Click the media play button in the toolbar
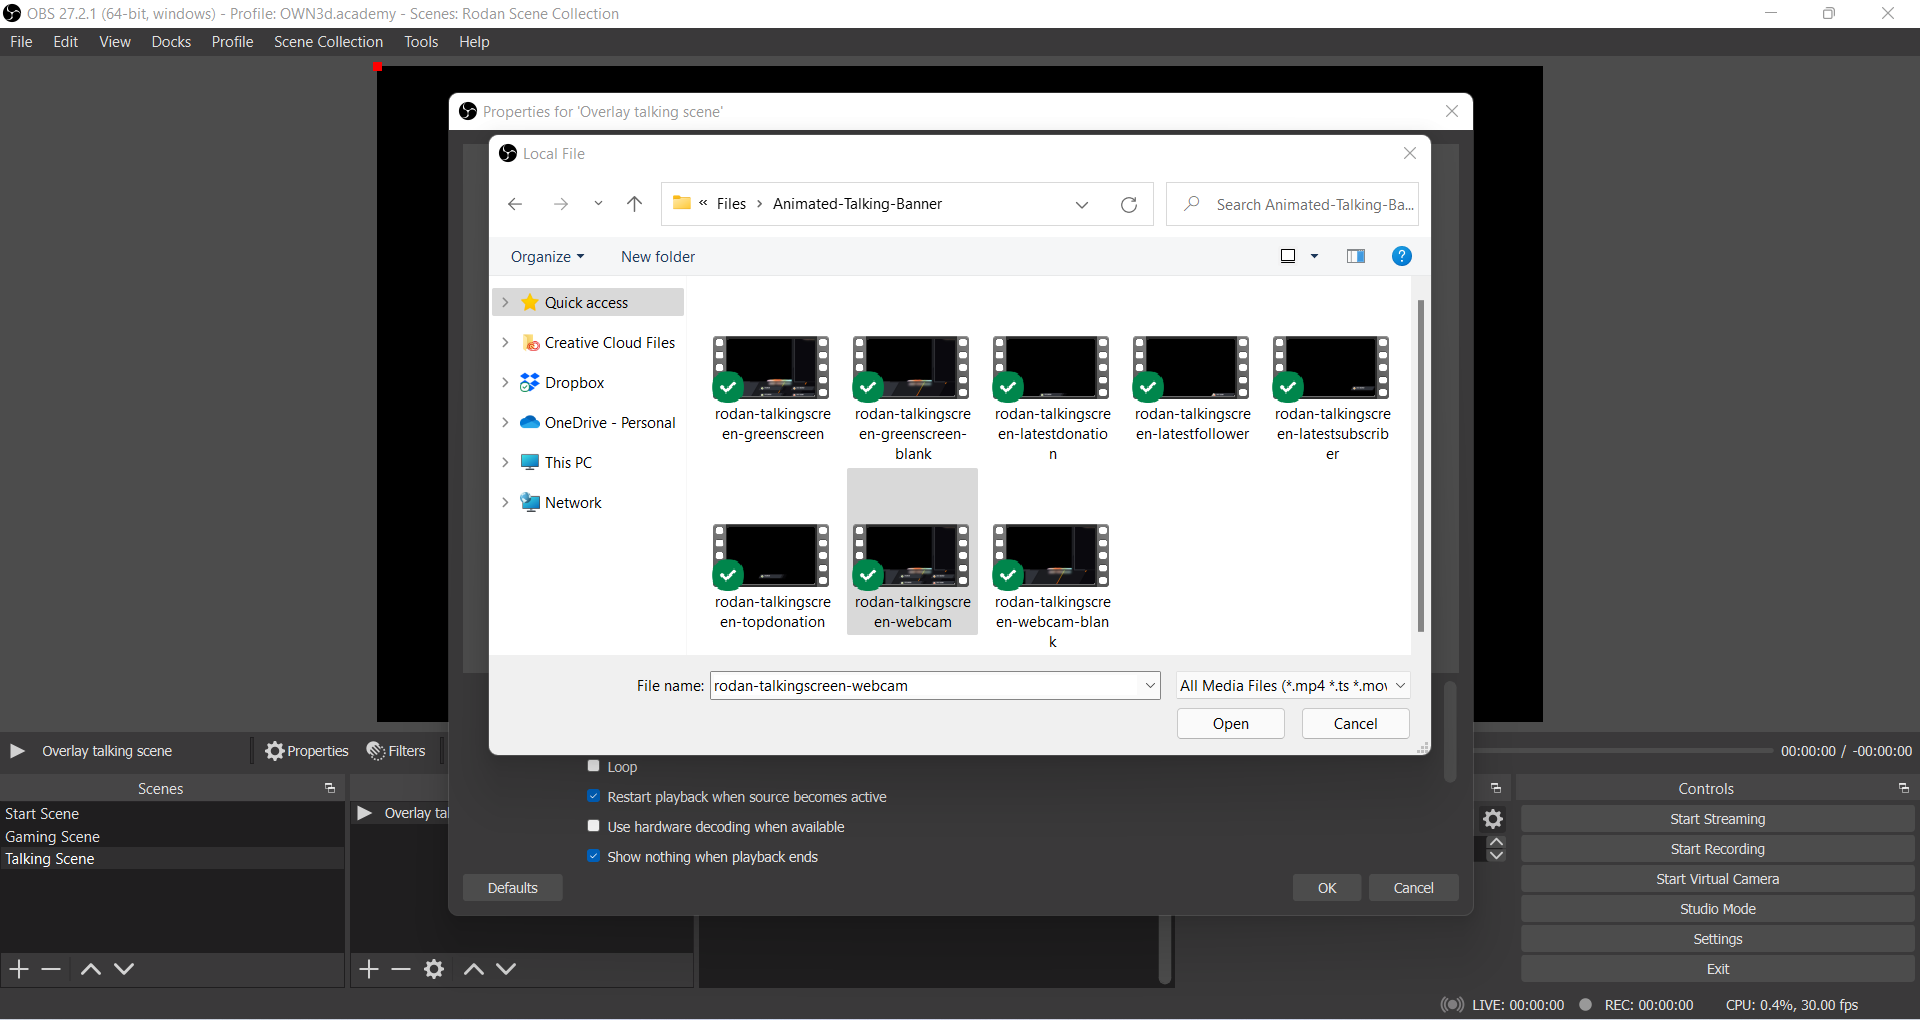 (x=17, y=751)
